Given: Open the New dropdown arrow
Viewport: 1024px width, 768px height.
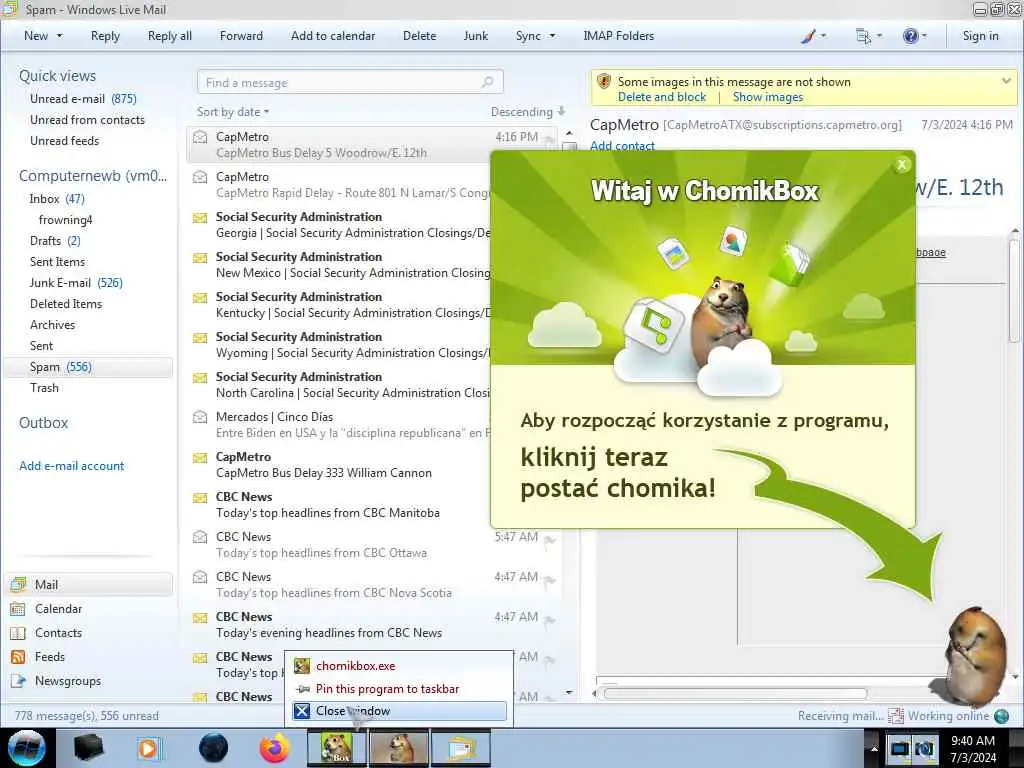Looking at the screenshot, I should point(60,36).
